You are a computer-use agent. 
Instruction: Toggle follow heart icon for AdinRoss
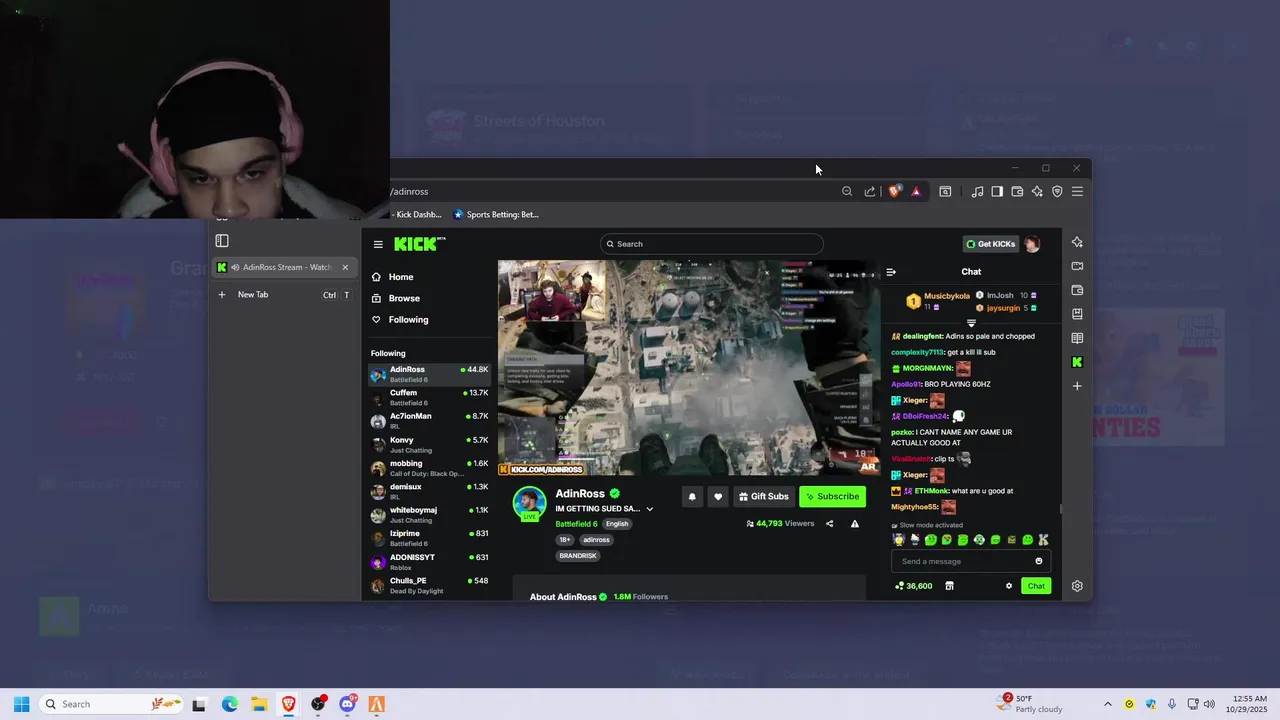pos(718,496)
